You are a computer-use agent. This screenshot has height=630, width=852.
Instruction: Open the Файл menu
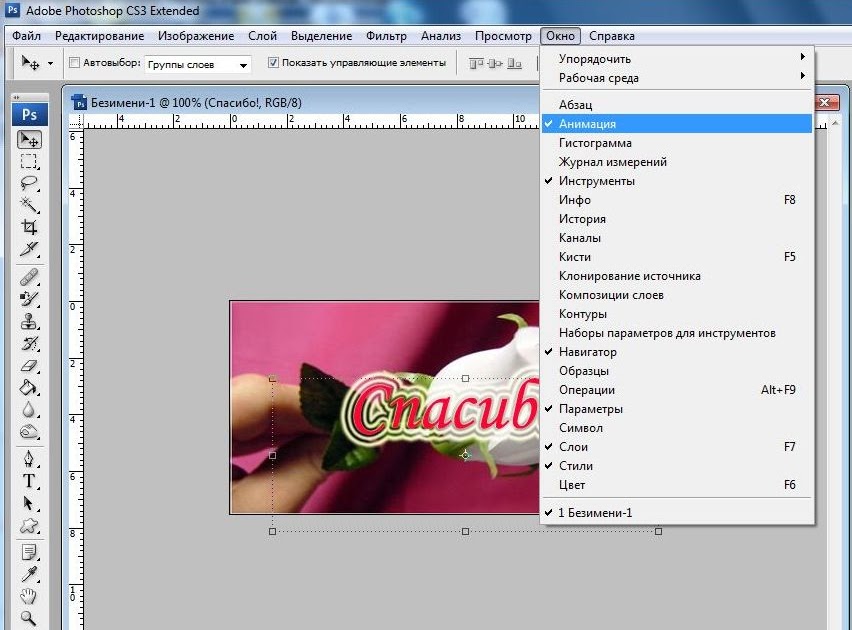point(26,36)
